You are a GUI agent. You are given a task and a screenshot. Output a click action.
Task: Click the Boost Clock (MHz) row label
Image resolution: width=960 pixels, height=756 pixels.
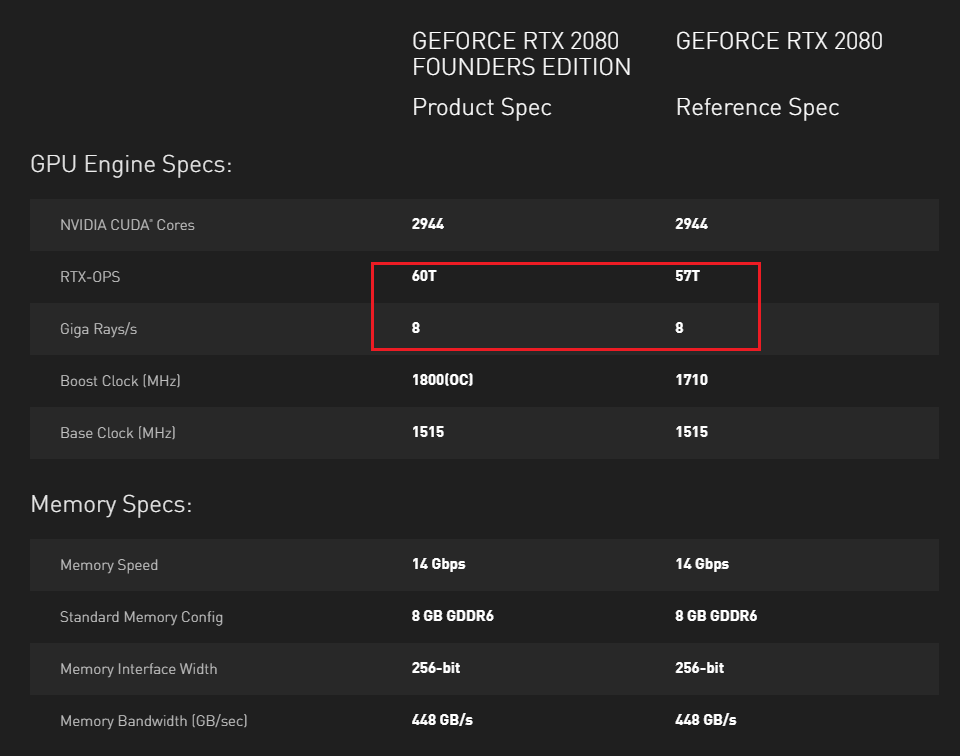120,381
